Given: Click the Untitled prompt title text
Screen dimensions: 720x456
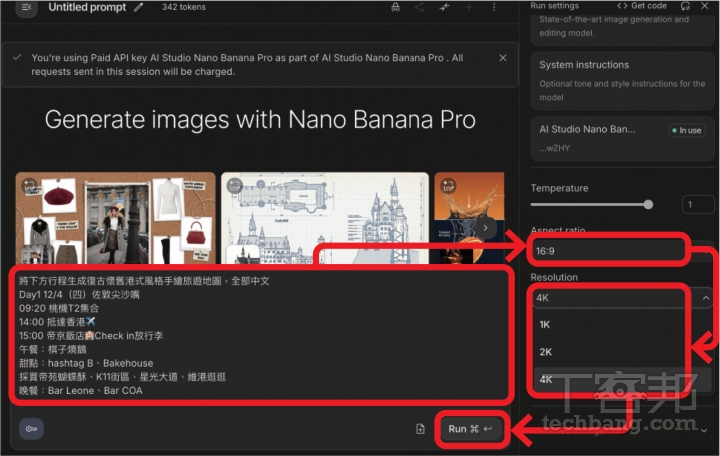Looking at the screenshot, I should click(x=87, y=7).
